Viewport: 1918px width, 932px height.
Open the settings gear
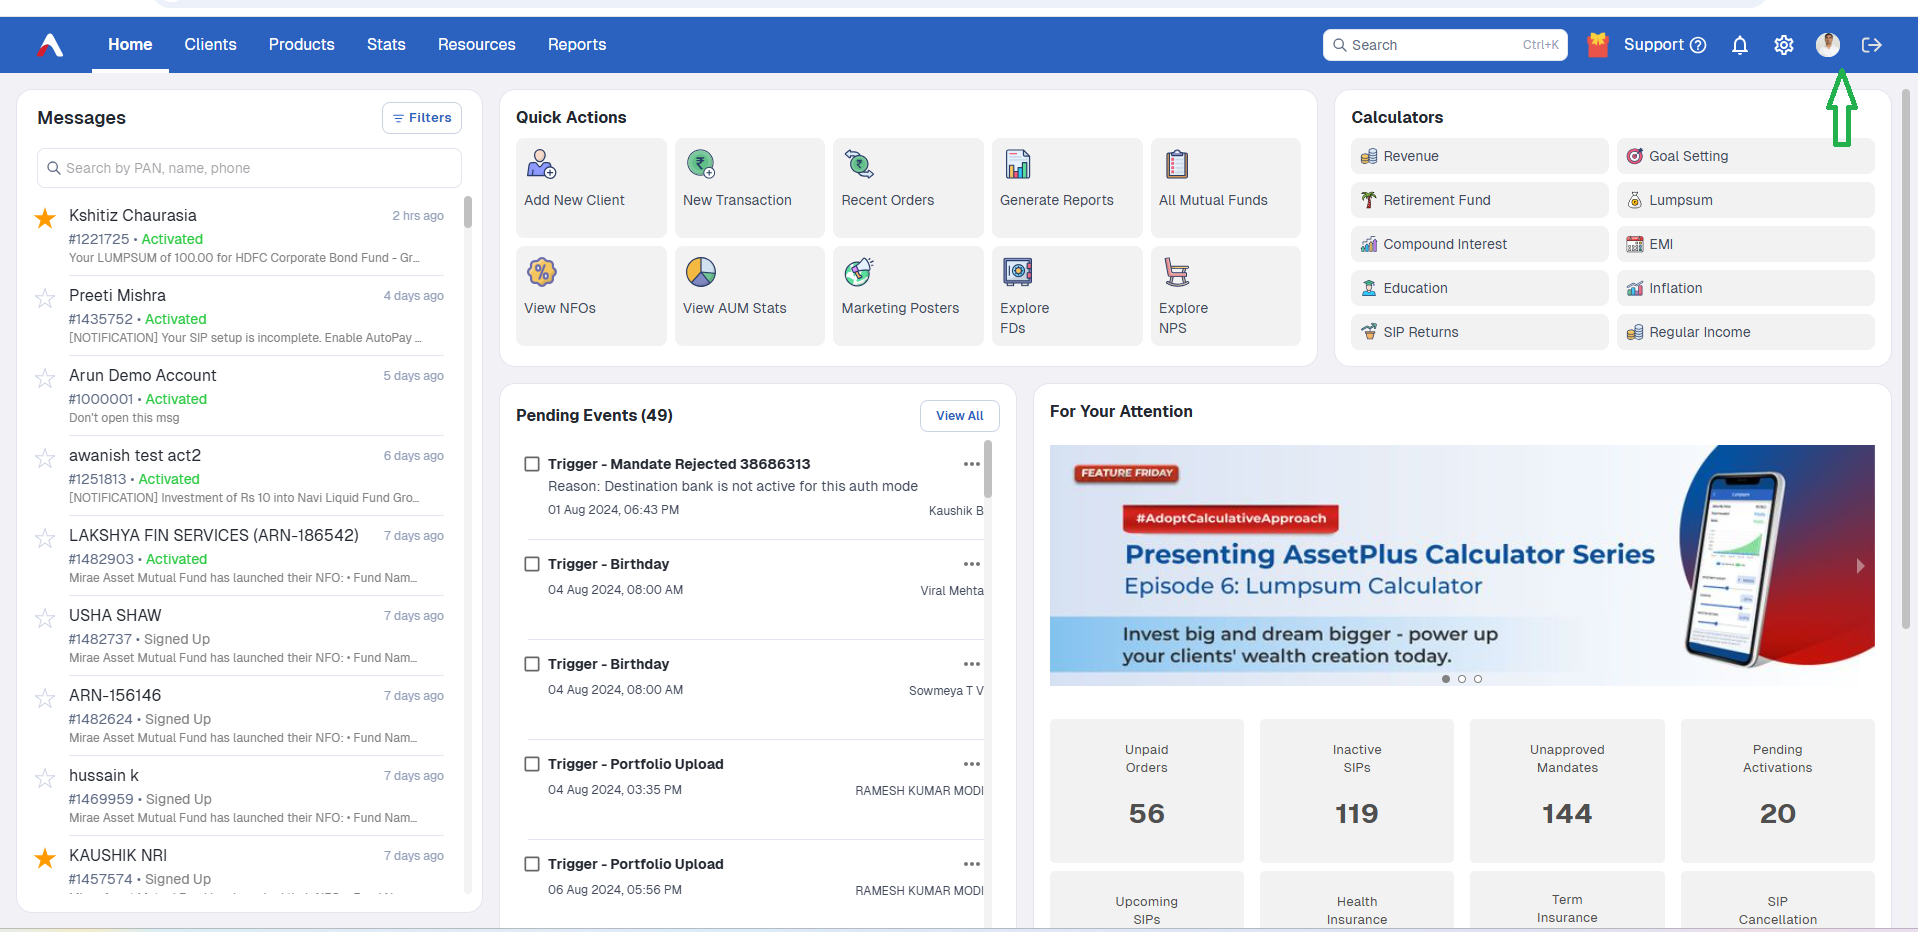(x=1784, y=45)
